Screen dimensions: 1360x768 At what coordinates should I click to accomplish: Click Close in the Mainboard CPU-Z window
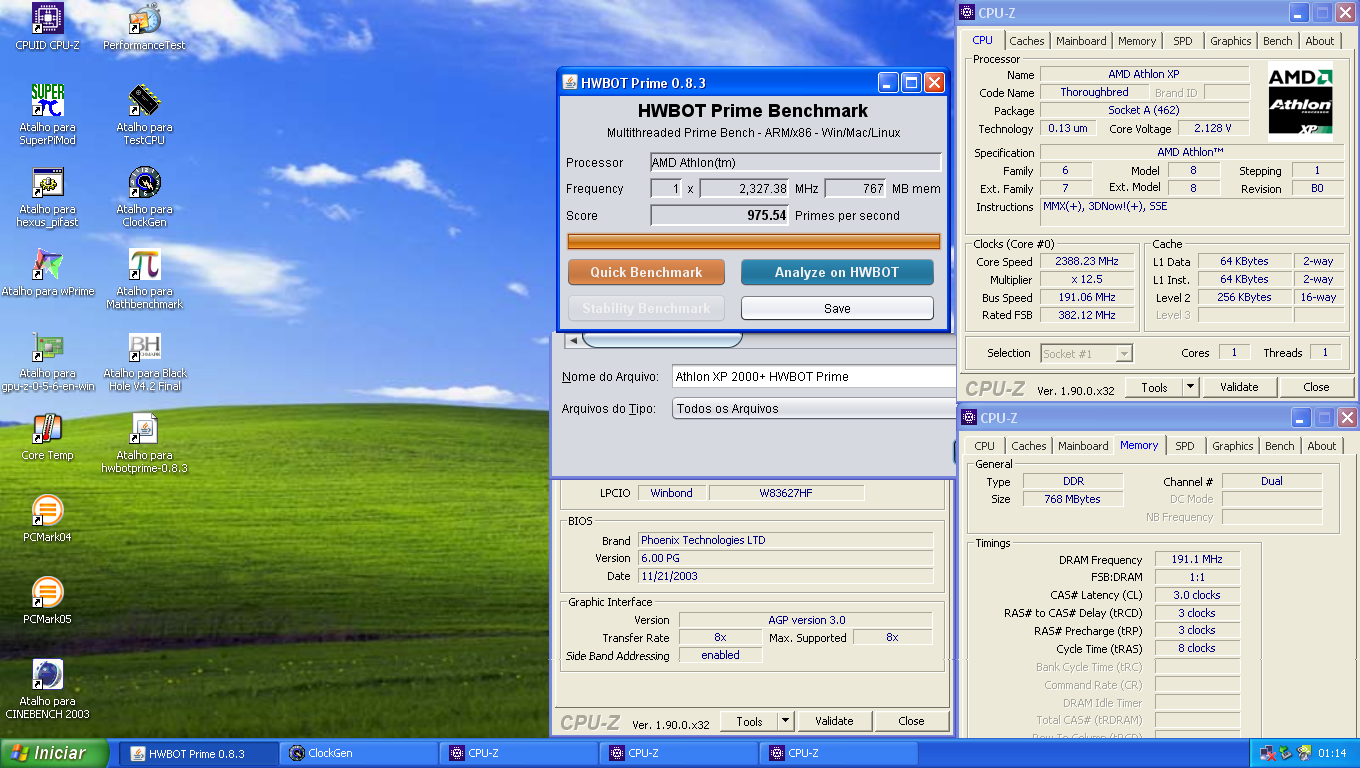(911, 721)
